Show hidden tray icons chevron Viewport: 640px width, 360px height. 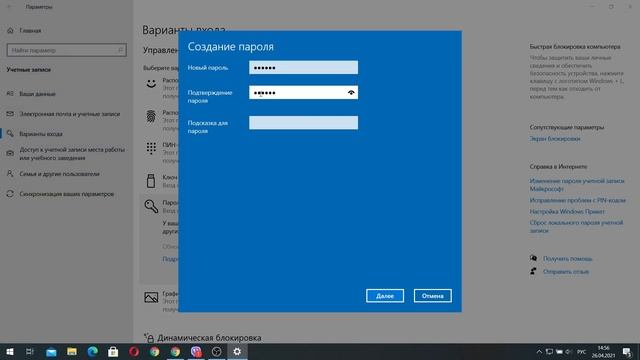(539, 352)
